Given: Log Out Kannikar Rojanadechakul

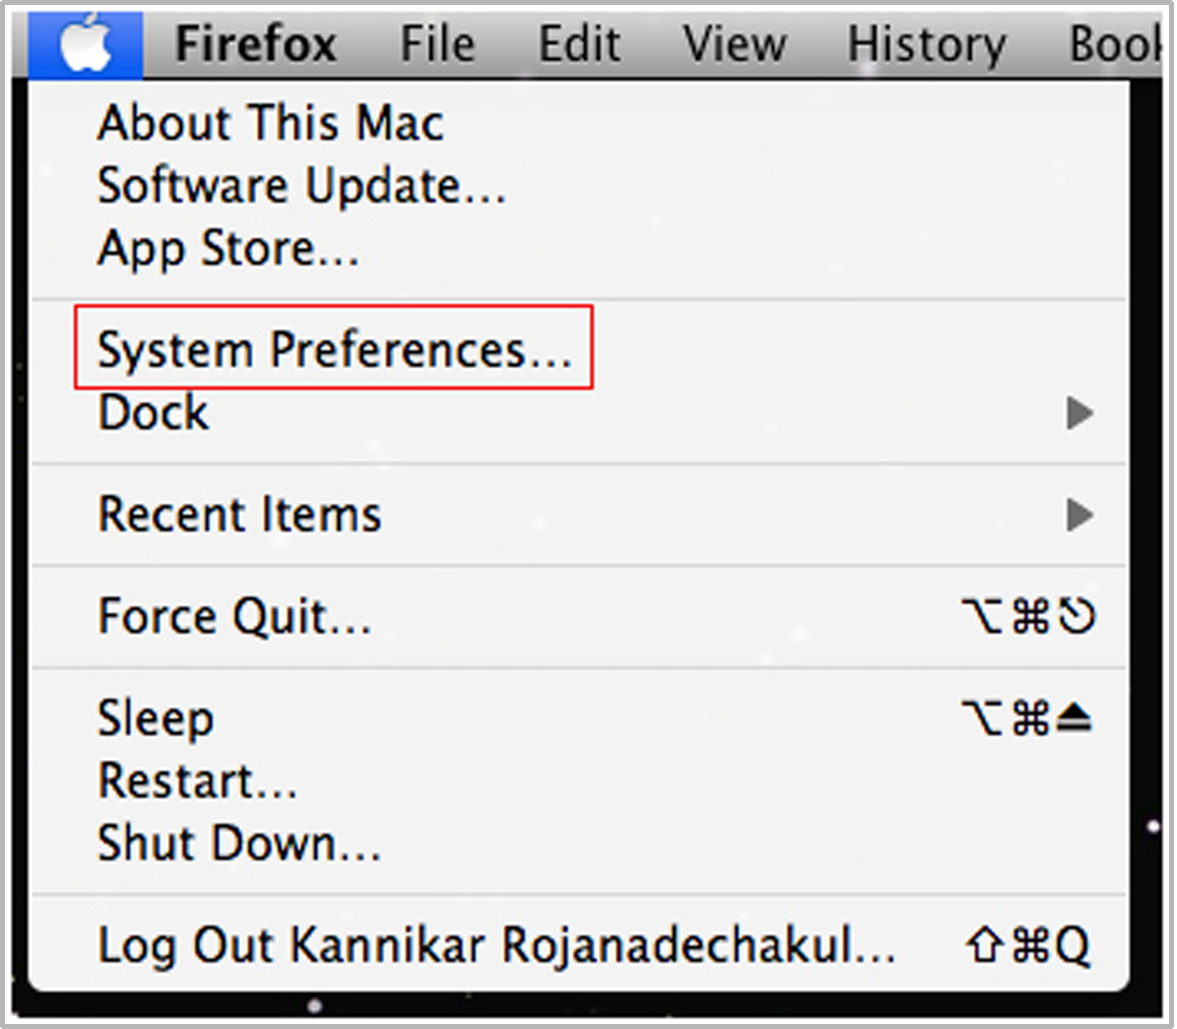Looking at the screenshot, I should 496,946.
